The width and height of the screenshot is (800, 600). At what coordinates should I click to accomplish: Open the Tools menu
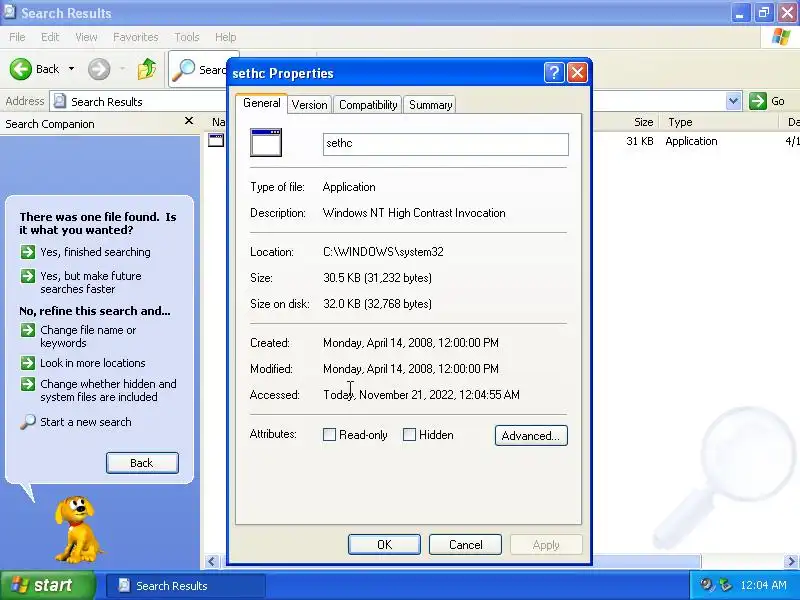(x=187, y=37)
